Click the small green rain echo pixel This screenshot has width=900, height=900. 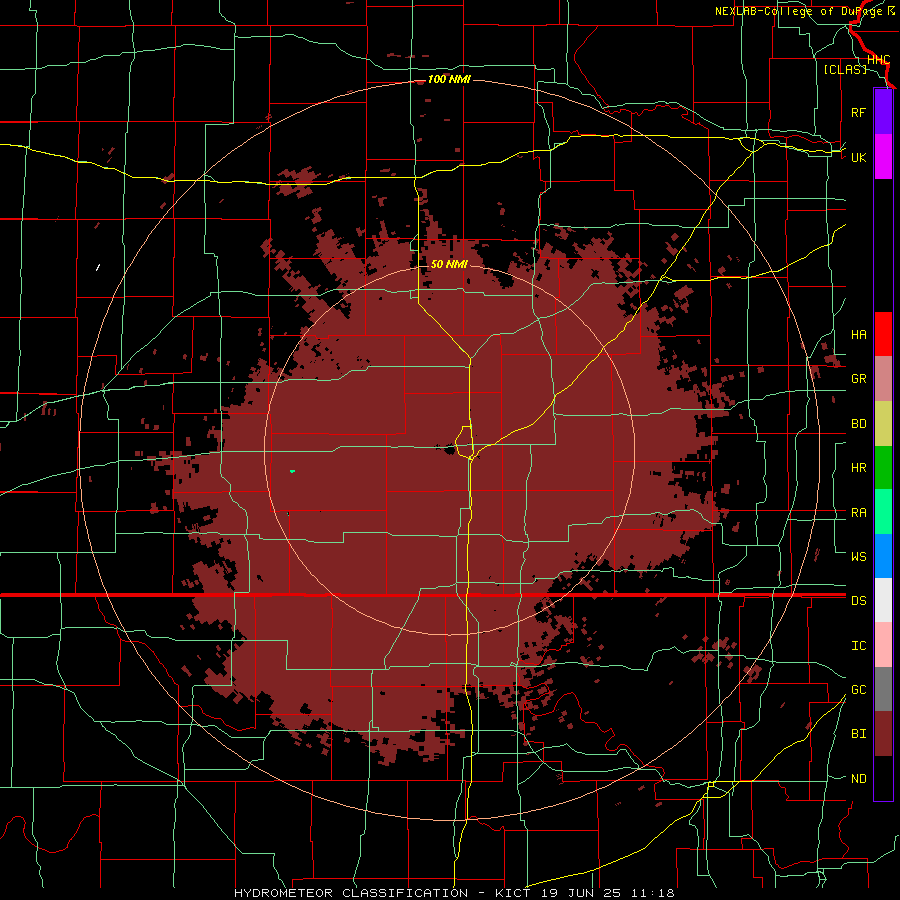tap(293, 471)
